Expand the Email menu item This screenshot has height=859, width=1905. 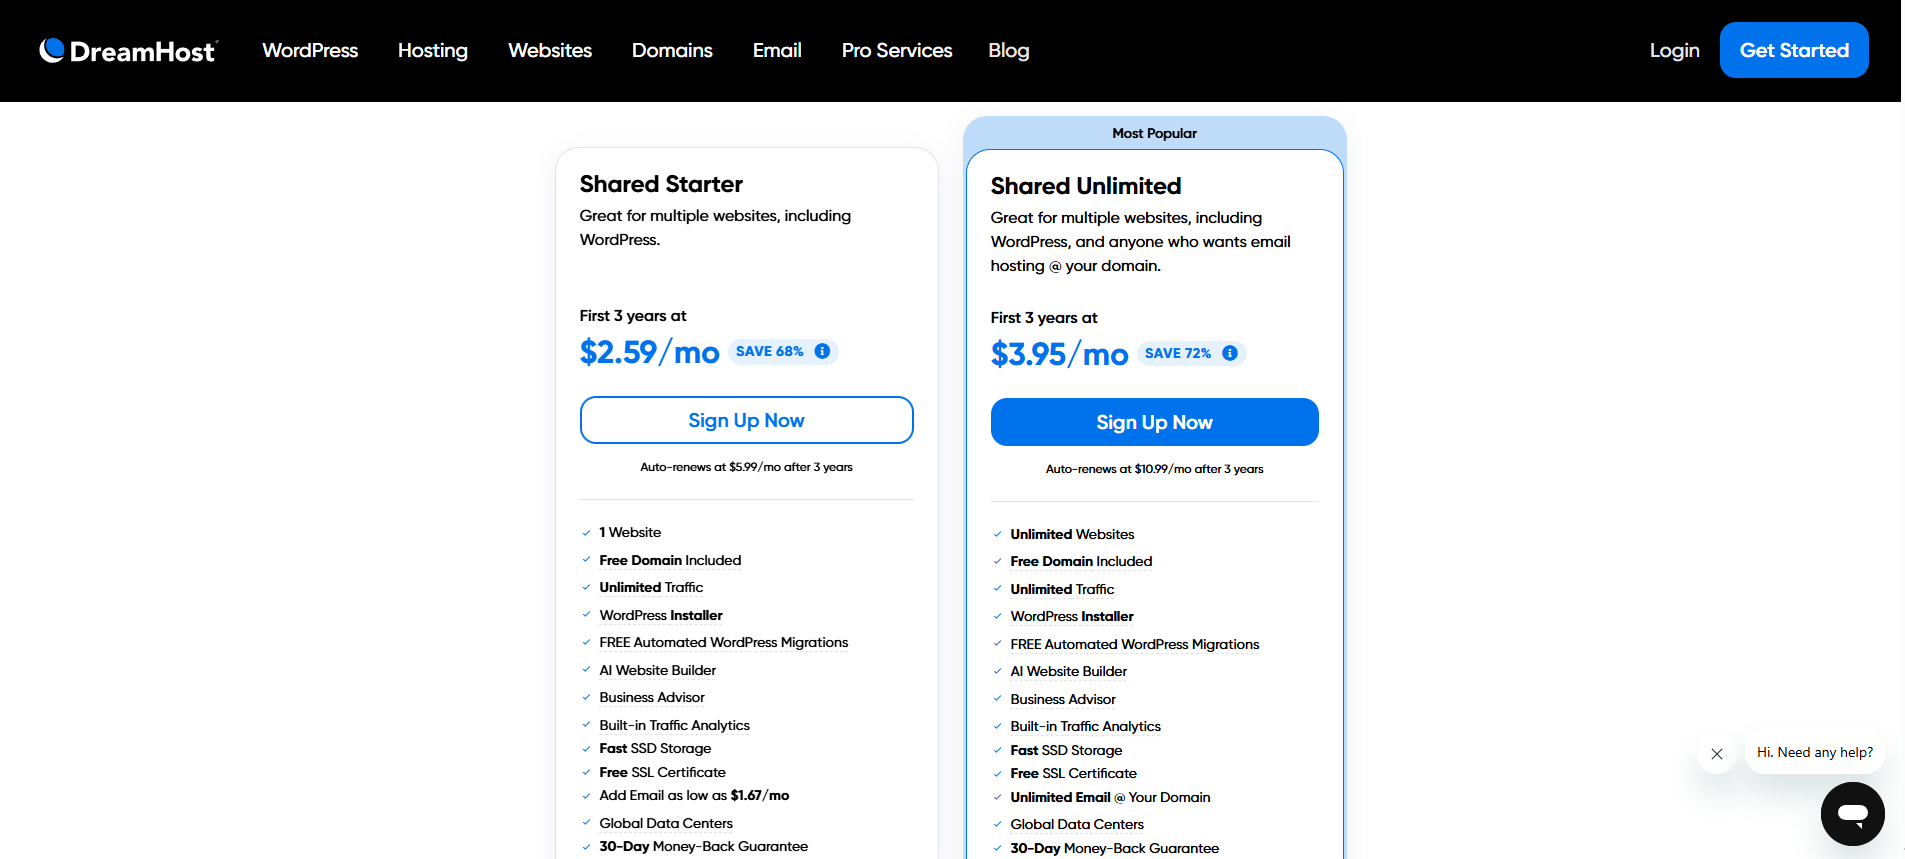(777, 51)
